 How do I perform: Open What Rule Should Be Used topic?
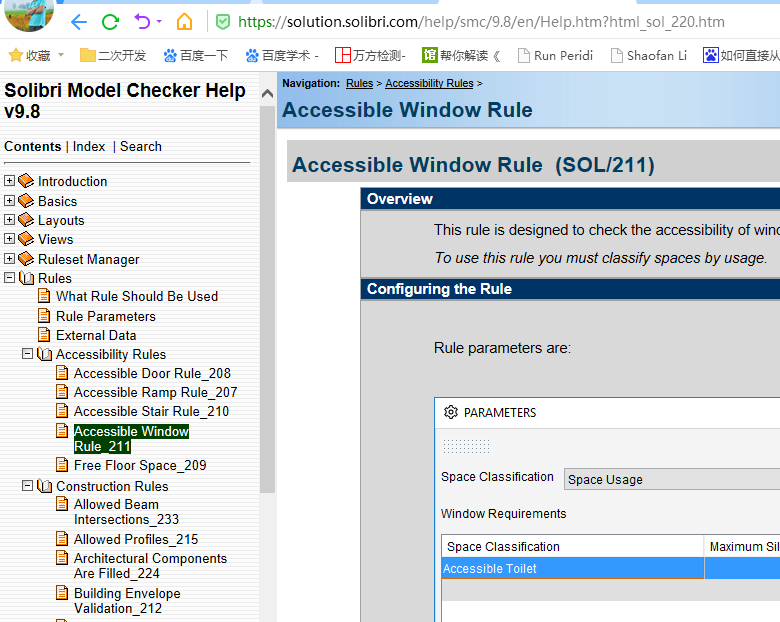pyautogui.click(x=137, y=296)
